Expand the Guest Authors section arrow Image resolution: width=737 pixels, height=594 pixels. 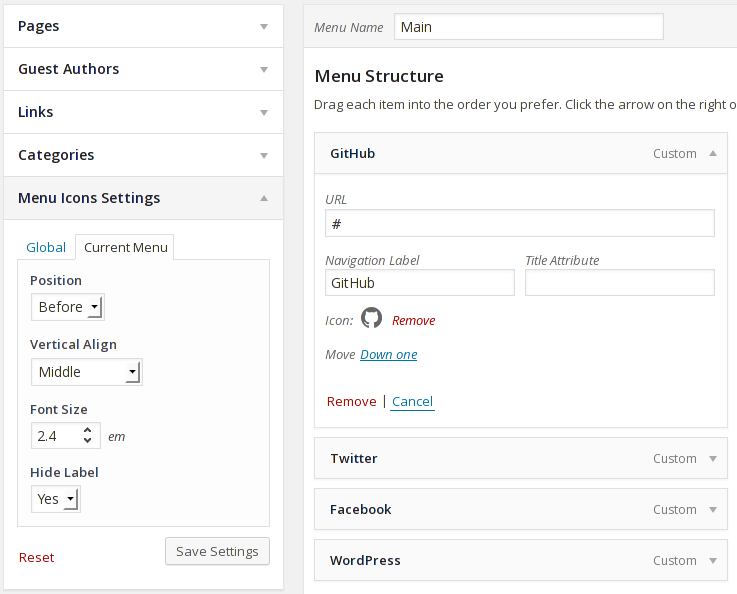[264, 69]
